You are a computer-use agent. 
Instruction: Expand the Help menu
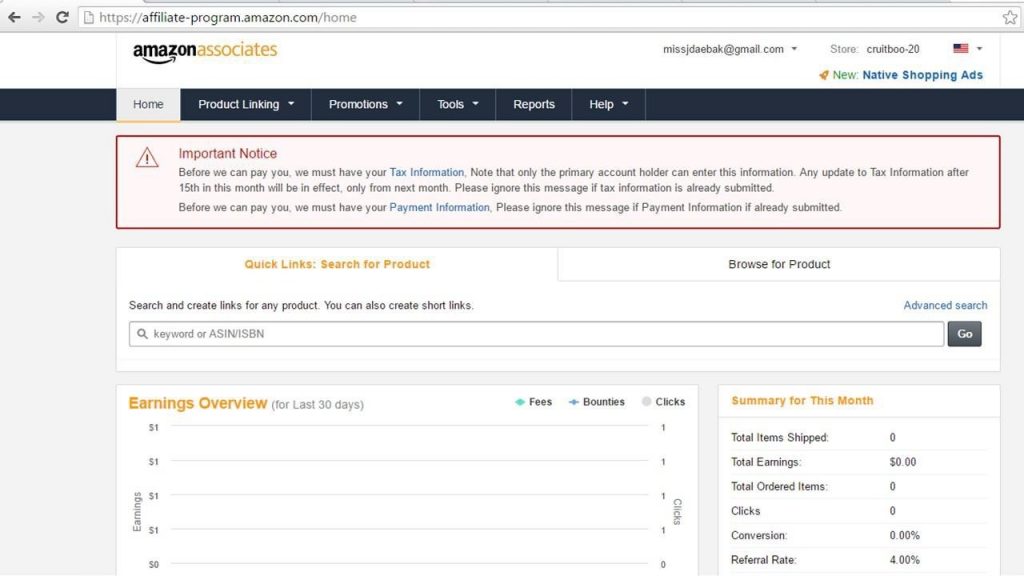click(x=608, y=104)
